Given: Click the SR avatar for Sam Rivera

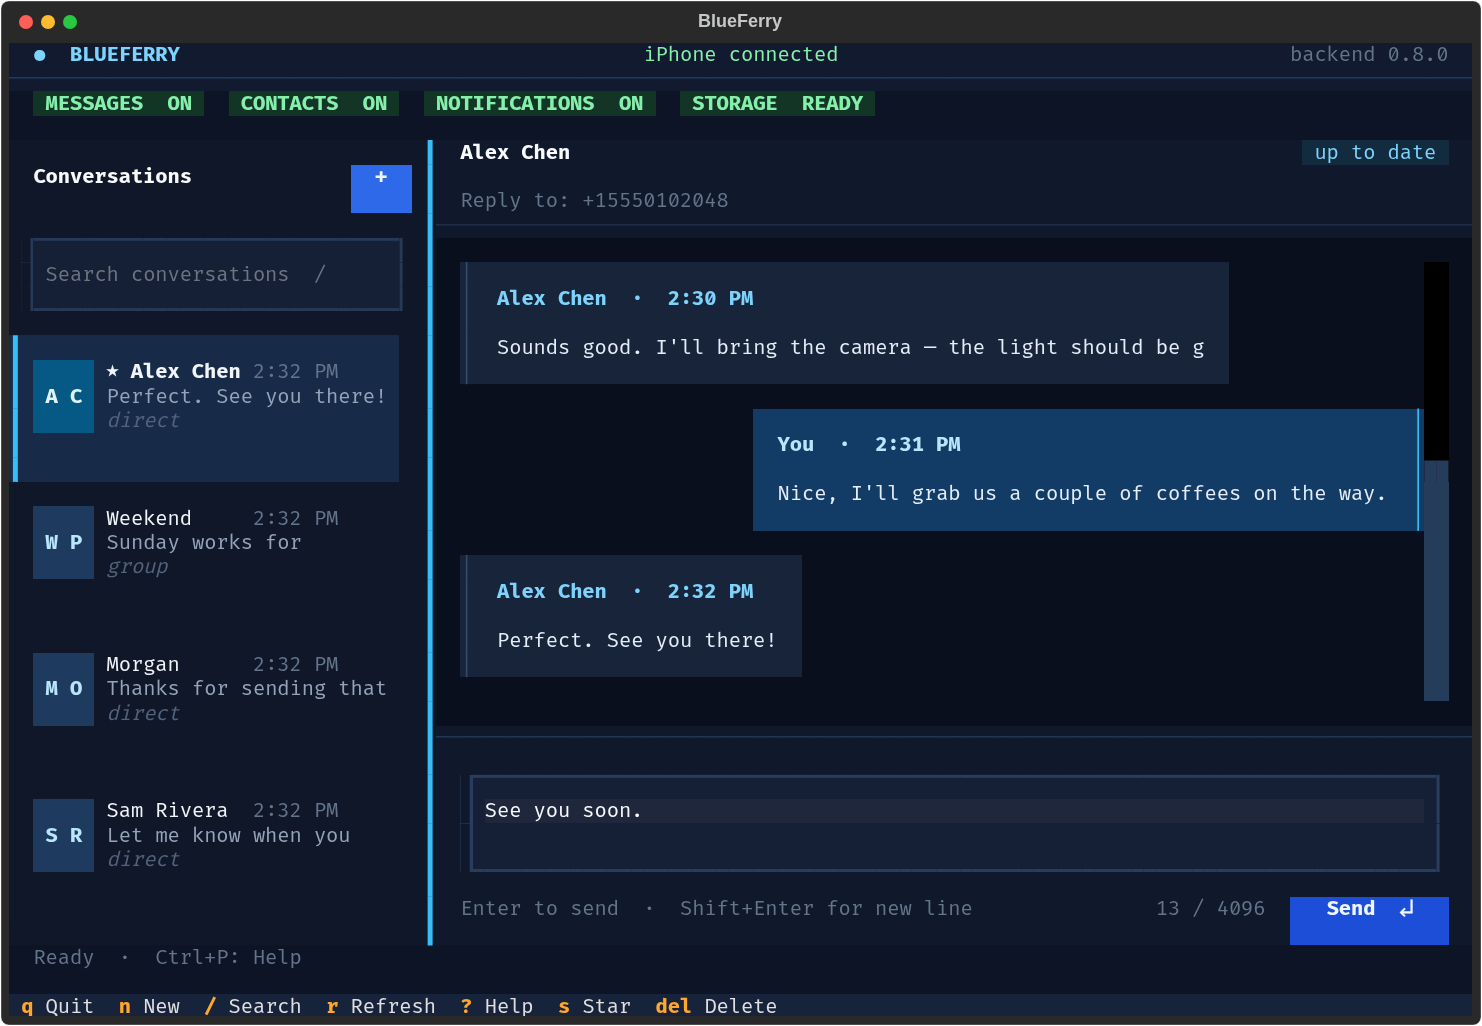Looking at the screenshot, I should tap(63, 835).
